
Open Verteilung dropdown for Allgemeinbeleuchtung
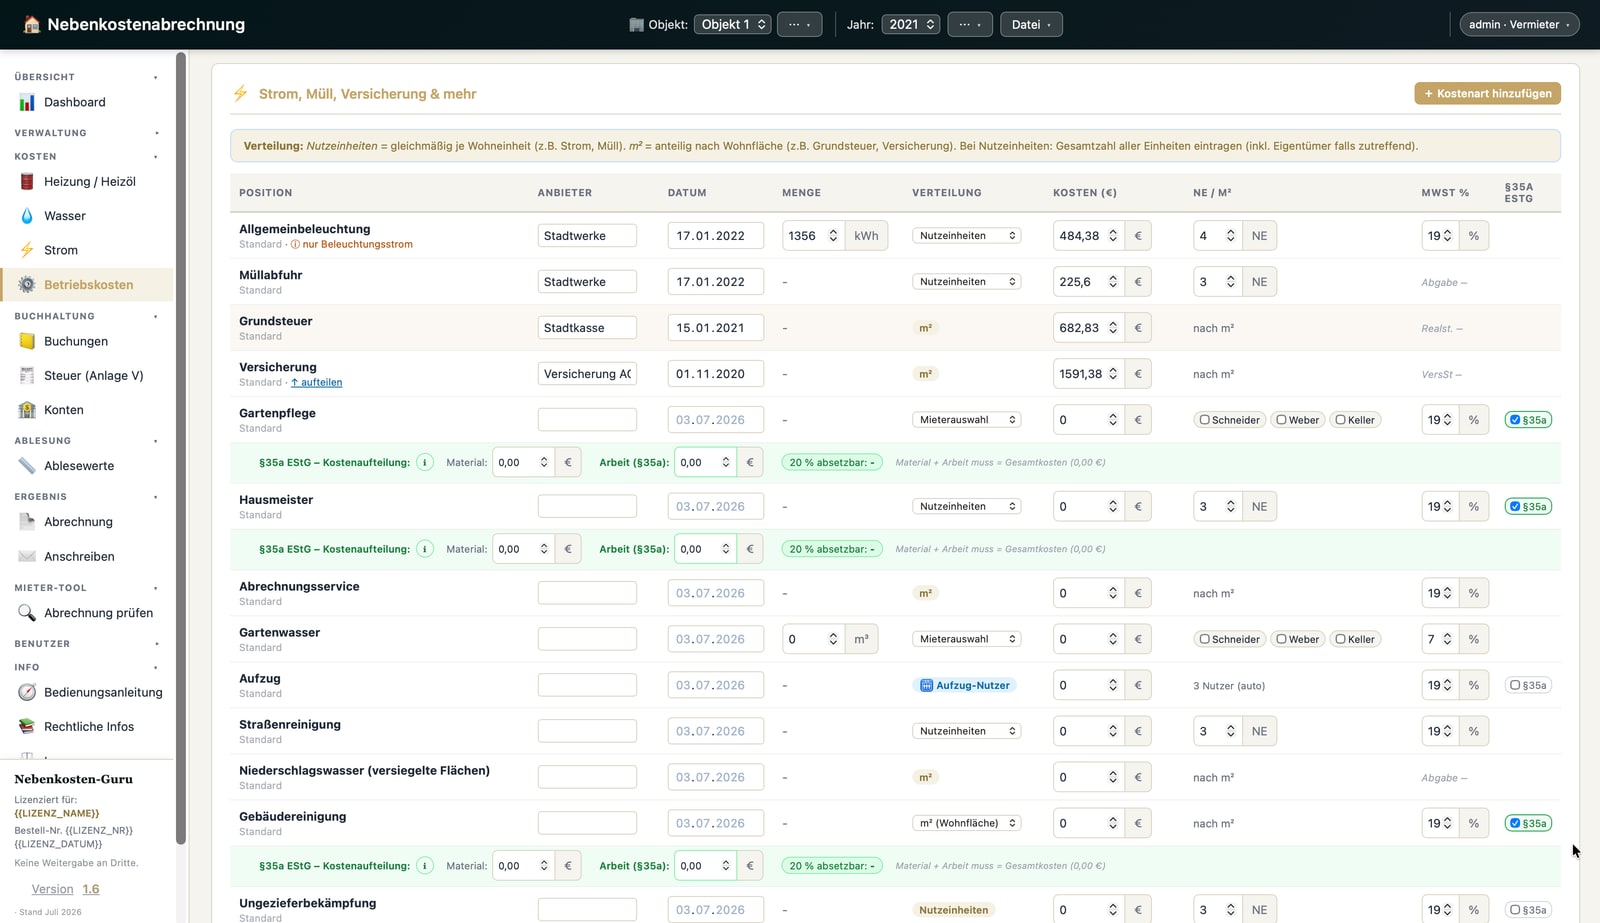[x=966, y=236]
